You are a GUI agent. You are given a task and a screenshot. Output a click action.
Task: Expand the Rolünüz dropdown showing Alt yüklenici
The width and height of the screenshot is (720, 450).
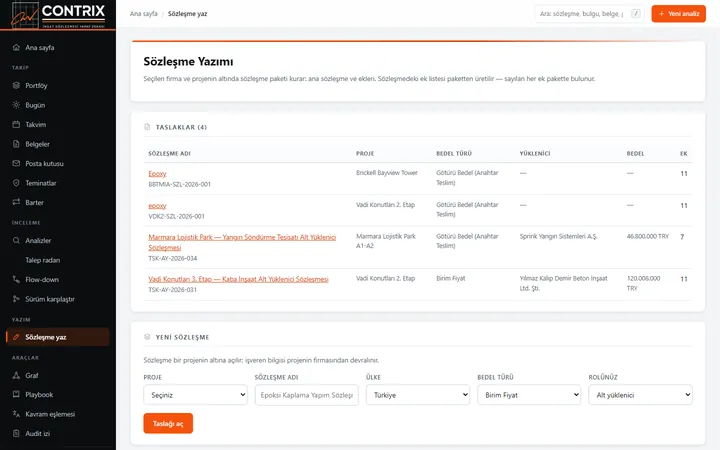(640, 395)
